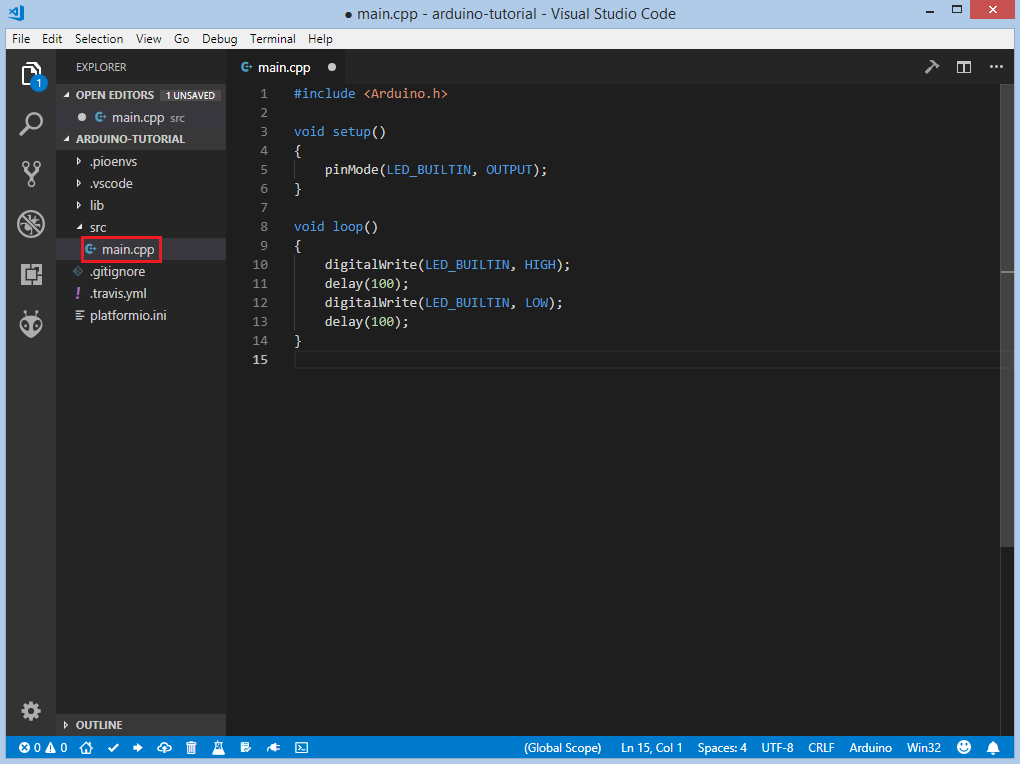Click the UTF-8 encoding indicator
This screenshot has width=1020, height=764.
click(777, 748)
